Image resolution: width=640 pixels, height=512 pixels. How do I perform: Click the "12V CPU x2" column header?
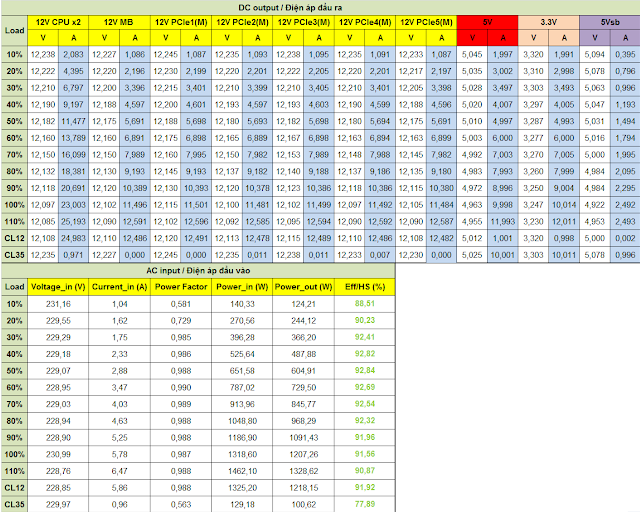pos(59,20)
